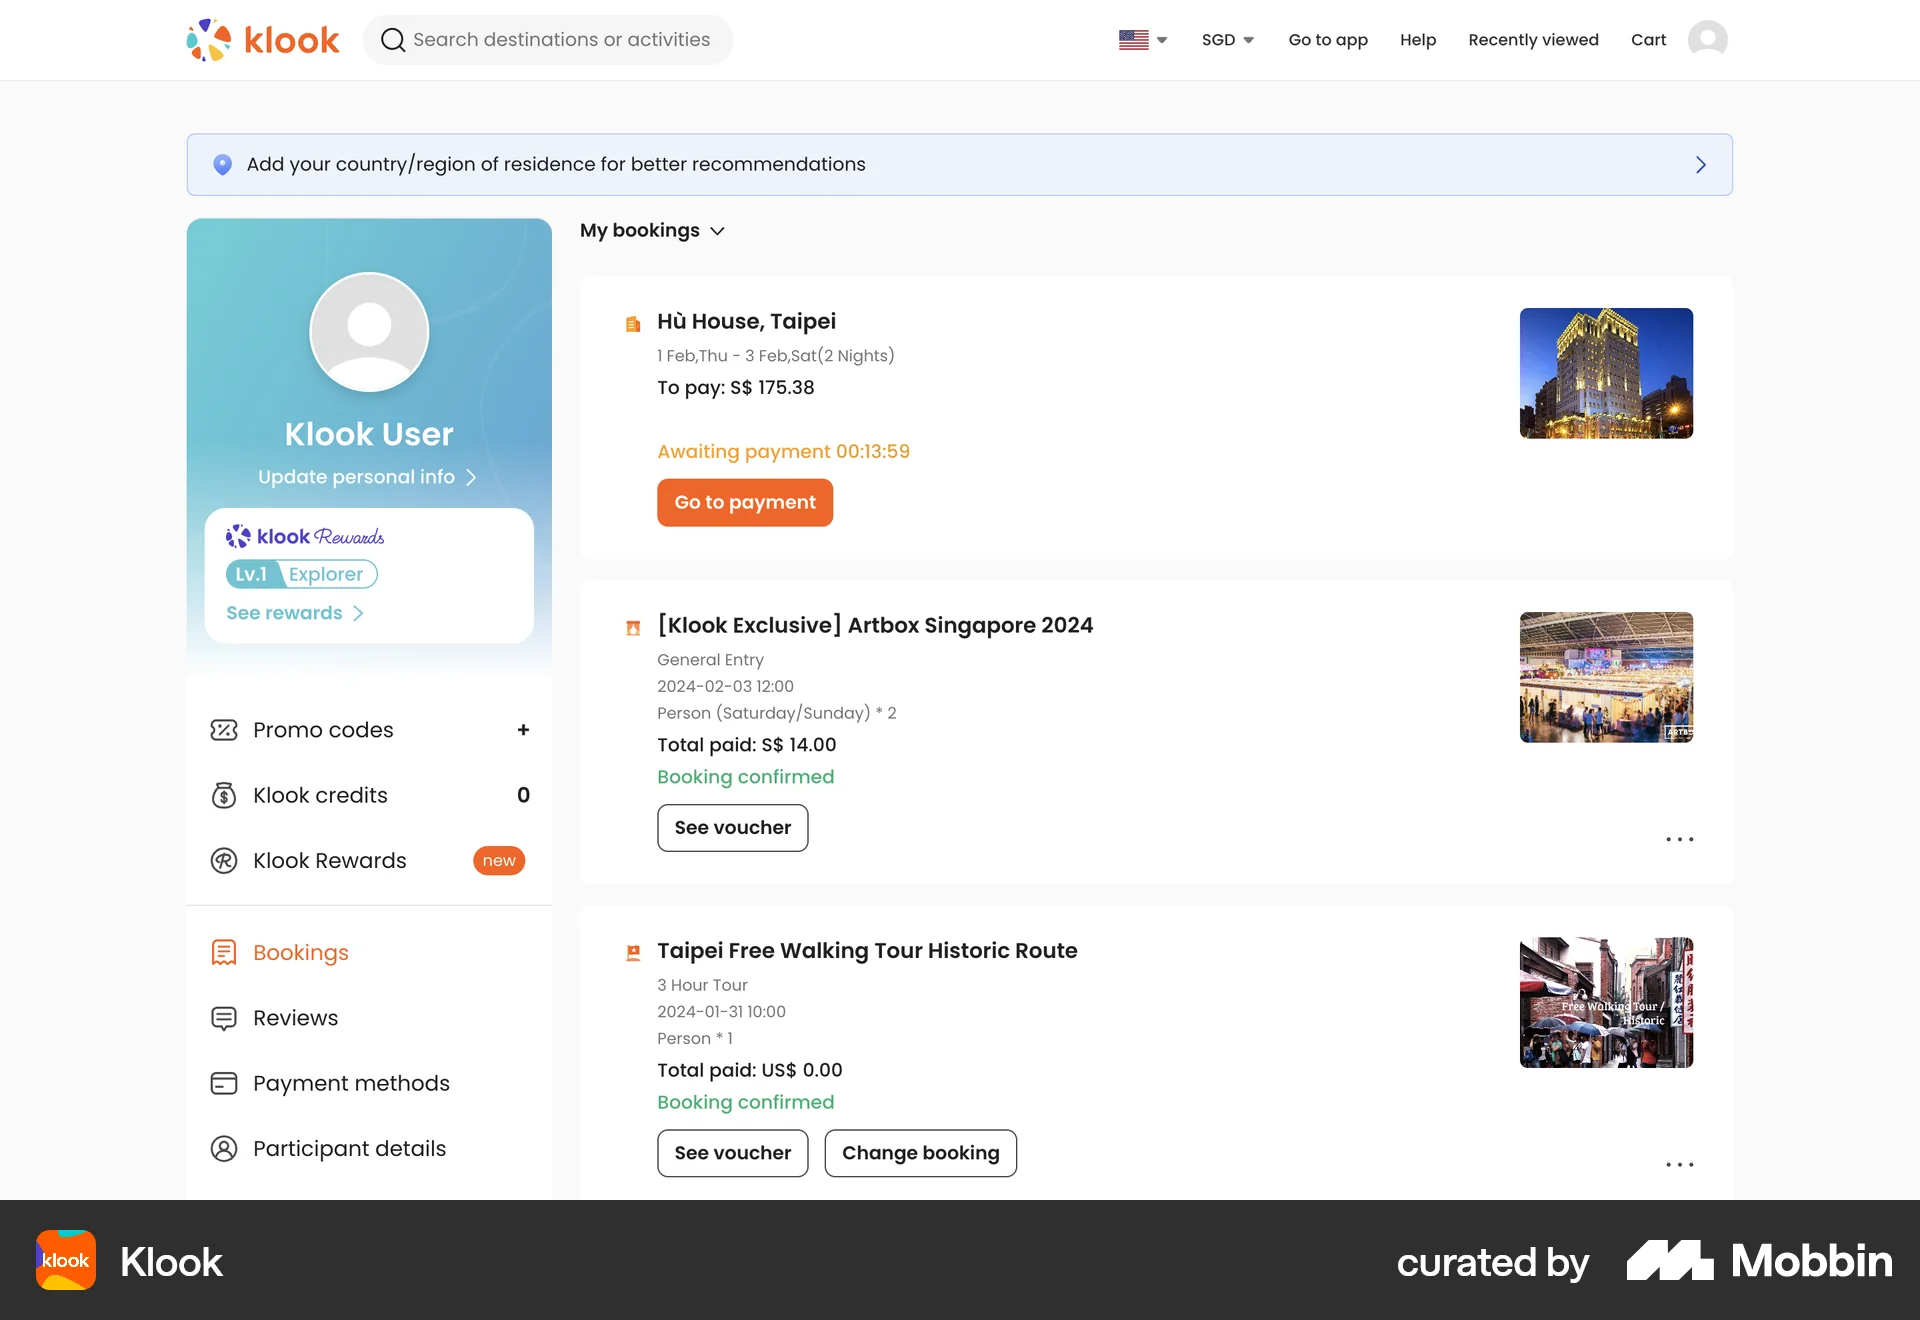This screenshot has width=1920, height=1320.
Task: Click inside the destinations search field
Action: [x=560, y=40]
